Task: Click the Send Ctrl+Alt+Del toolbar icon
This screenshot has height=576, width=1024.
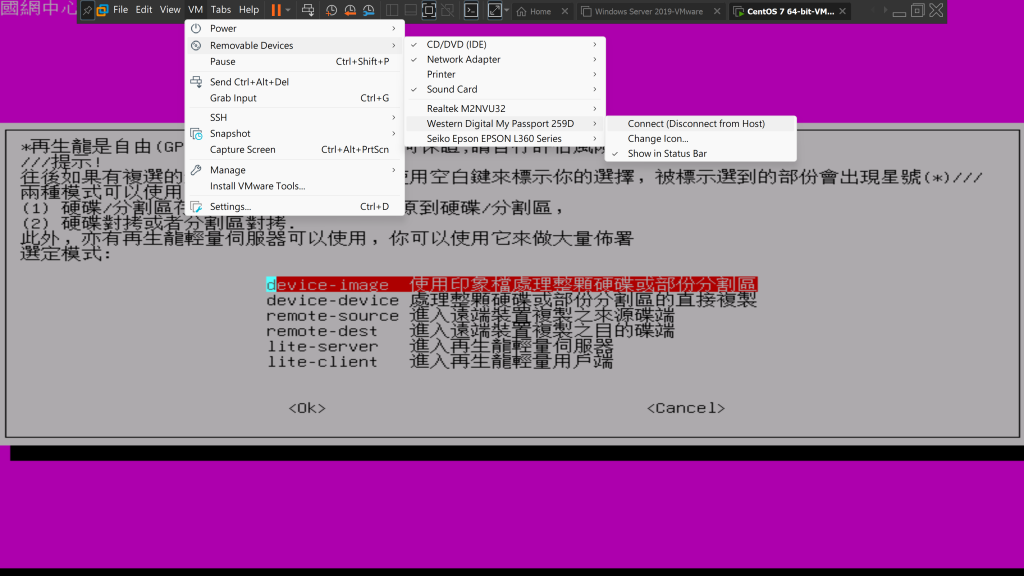Action: pos(308,10)
